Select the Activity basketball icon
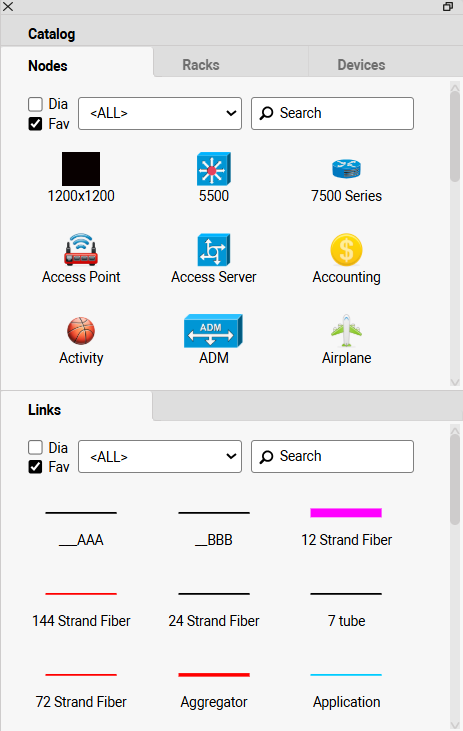 81,331
